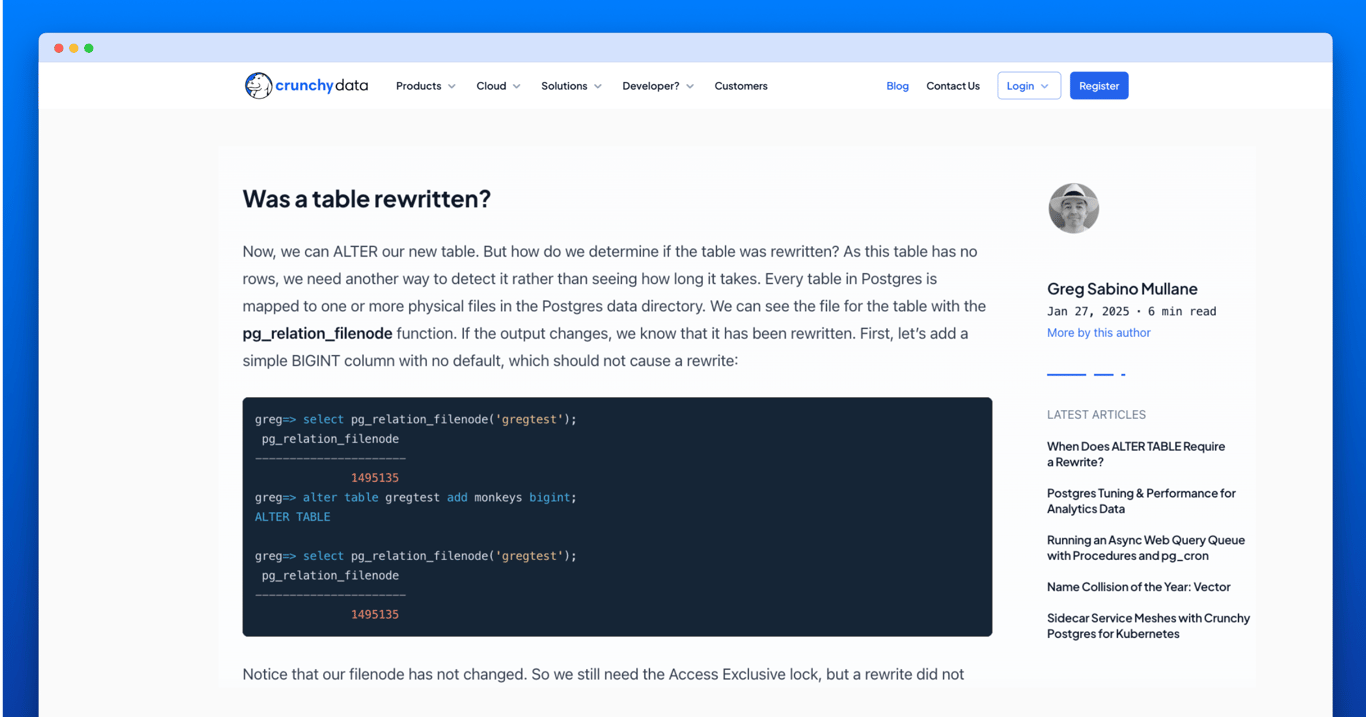The height and width of the screenshot is (717, 1366).
Task: Click the yellow minimize window button
Action: click(x=74, y=48)
